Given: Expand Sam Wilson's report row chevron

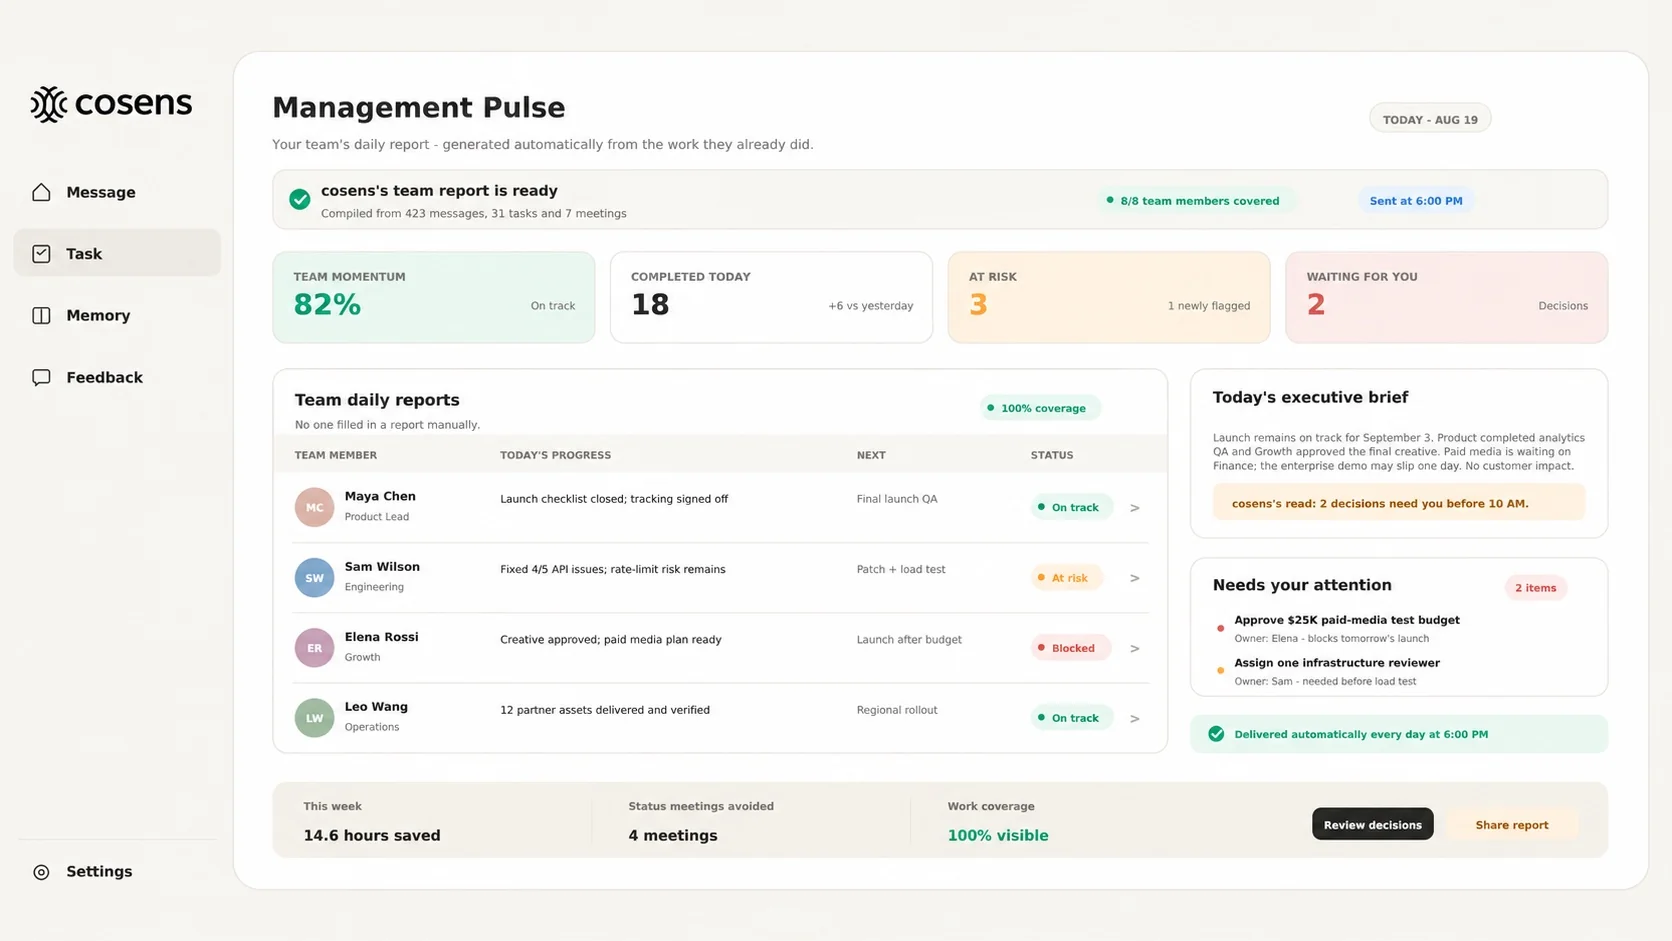Looking at the screenshot, I should [1135, 578].
